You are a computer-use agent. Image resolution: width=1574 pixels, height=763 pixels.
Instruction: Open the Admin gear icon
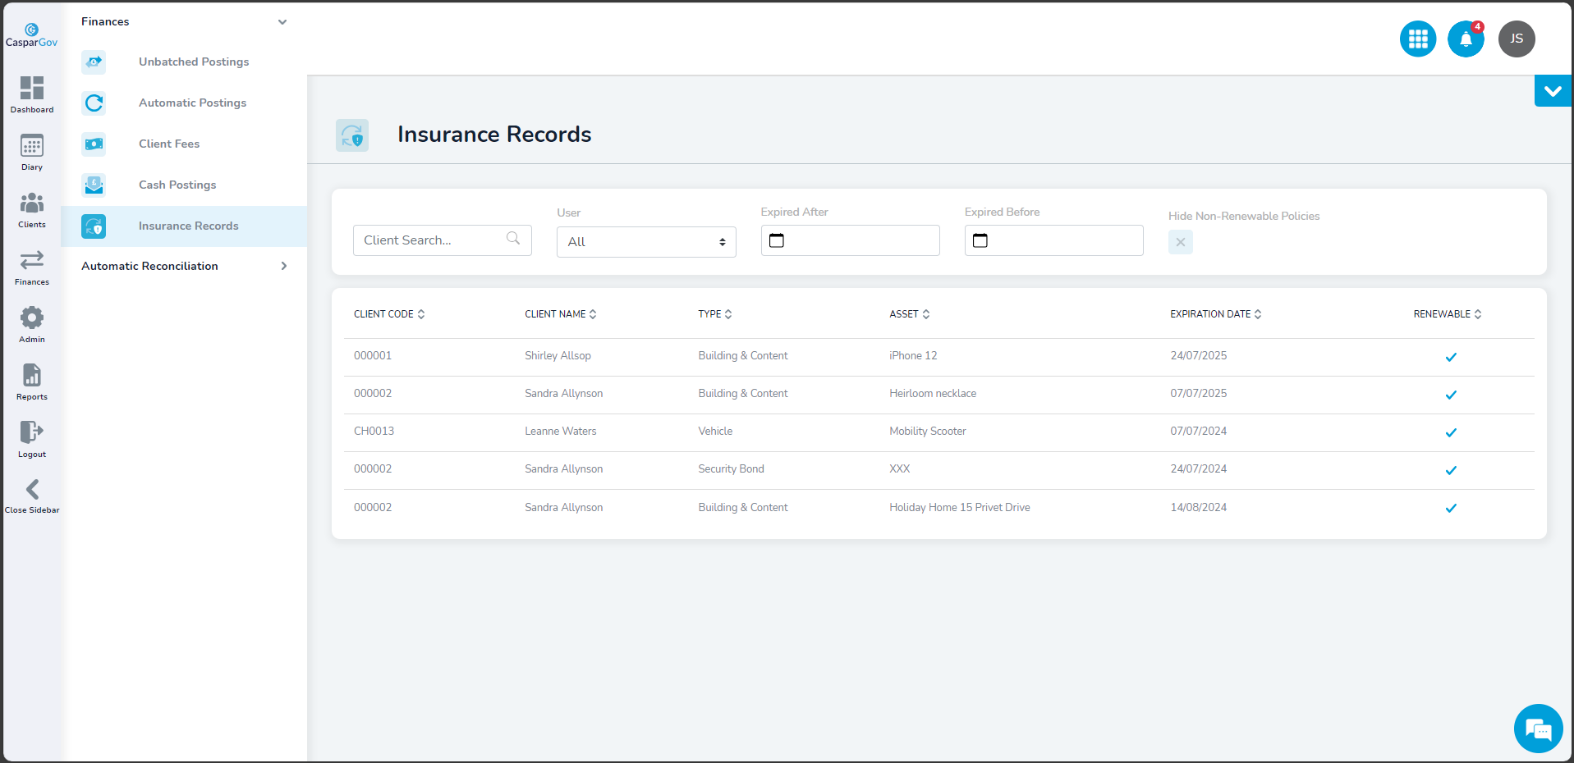[32, 322]
